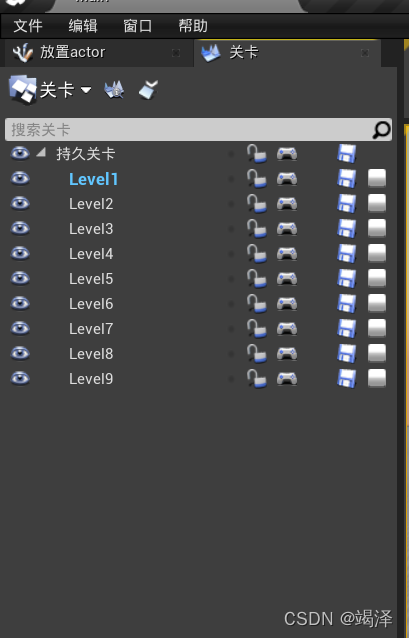Toggle visibility of Level1

[x=20, y=178]
